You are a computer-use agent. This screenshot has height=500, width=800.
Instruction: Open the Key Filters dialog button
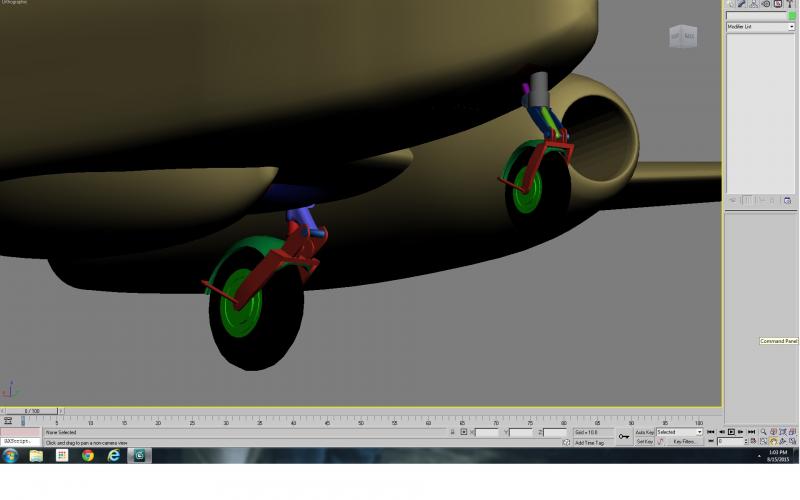pyautogui.click(x=684, y=442)
